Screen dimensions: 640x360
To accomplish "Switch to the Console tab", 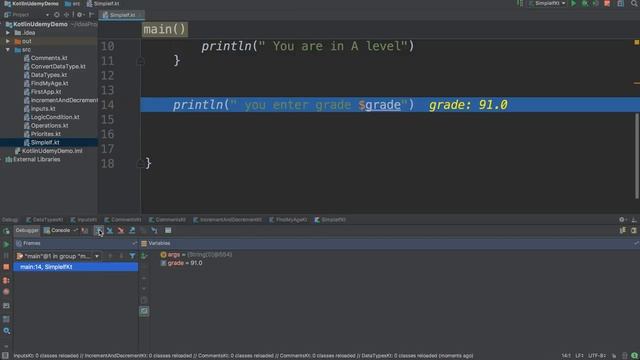I will [57, 231].
